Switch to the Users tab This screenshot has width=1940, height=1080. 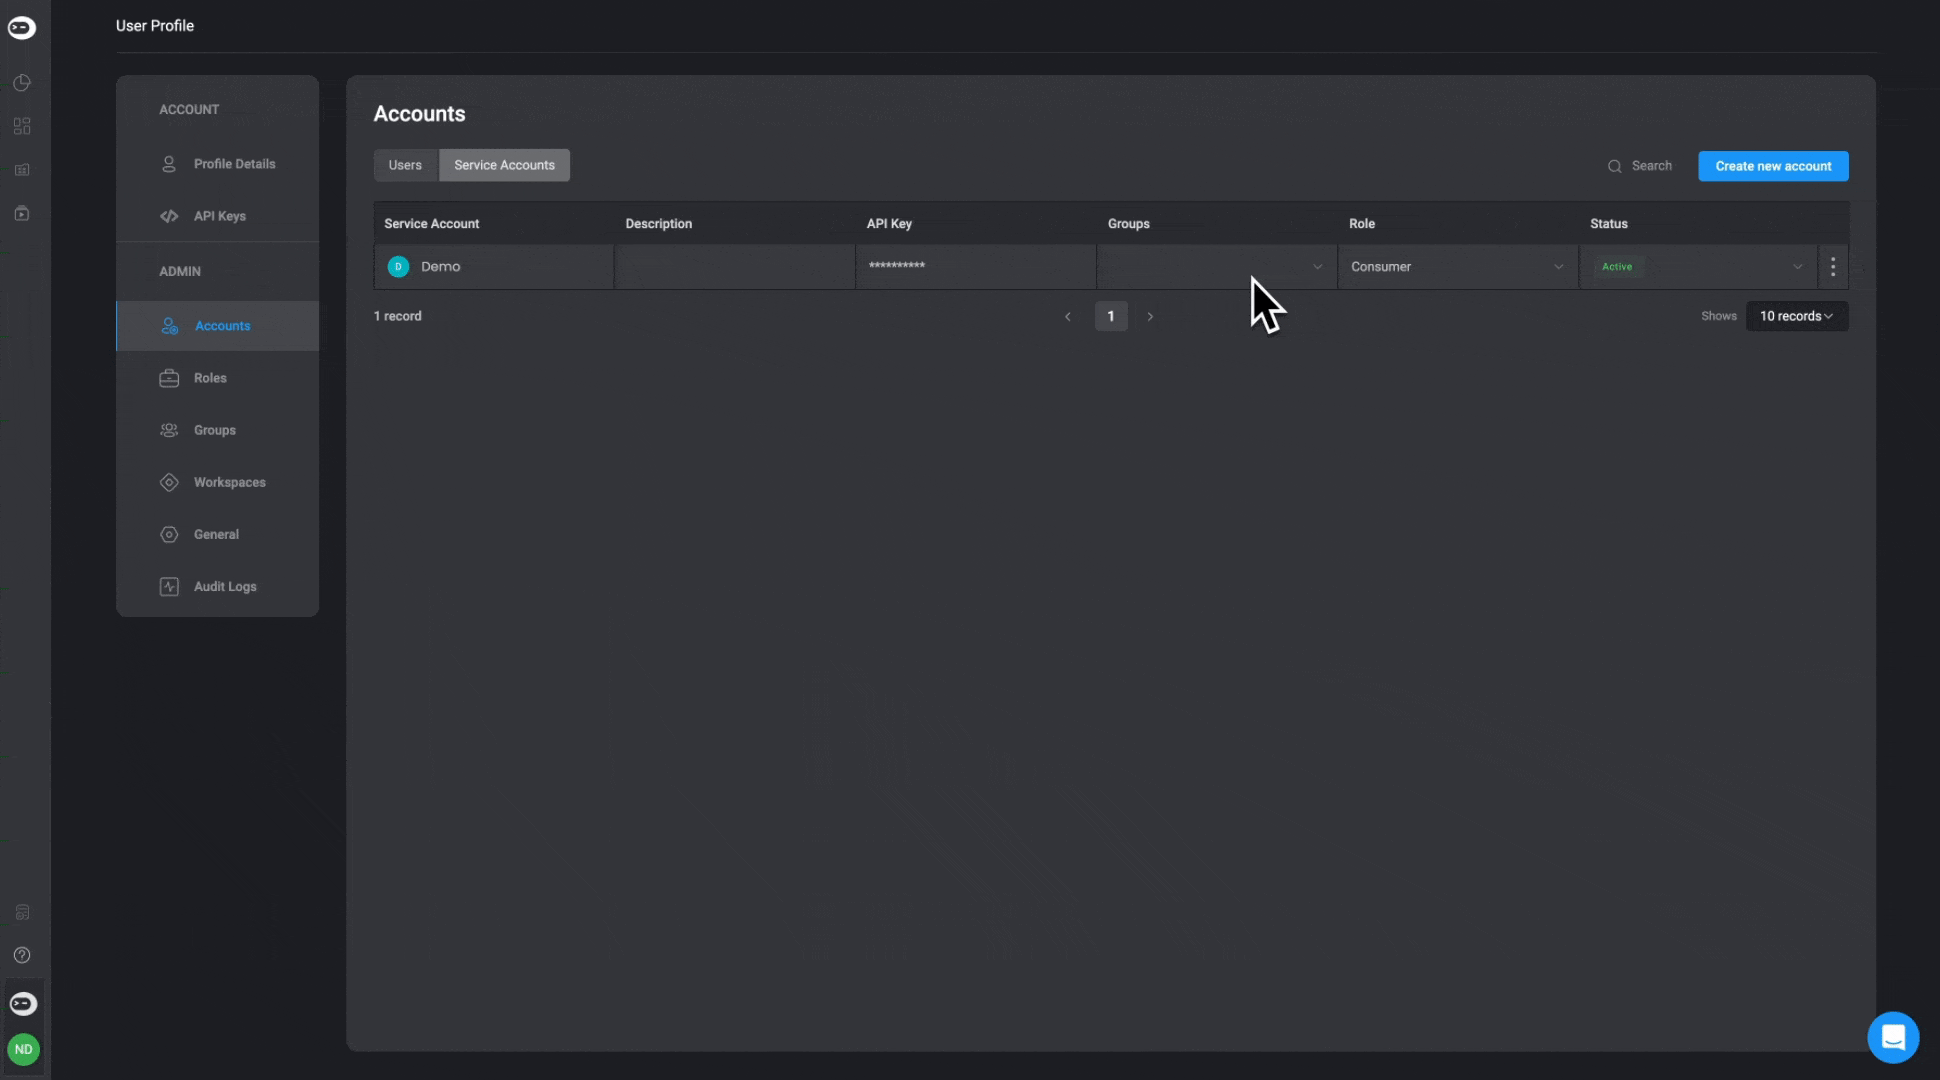tap(405, 165)
